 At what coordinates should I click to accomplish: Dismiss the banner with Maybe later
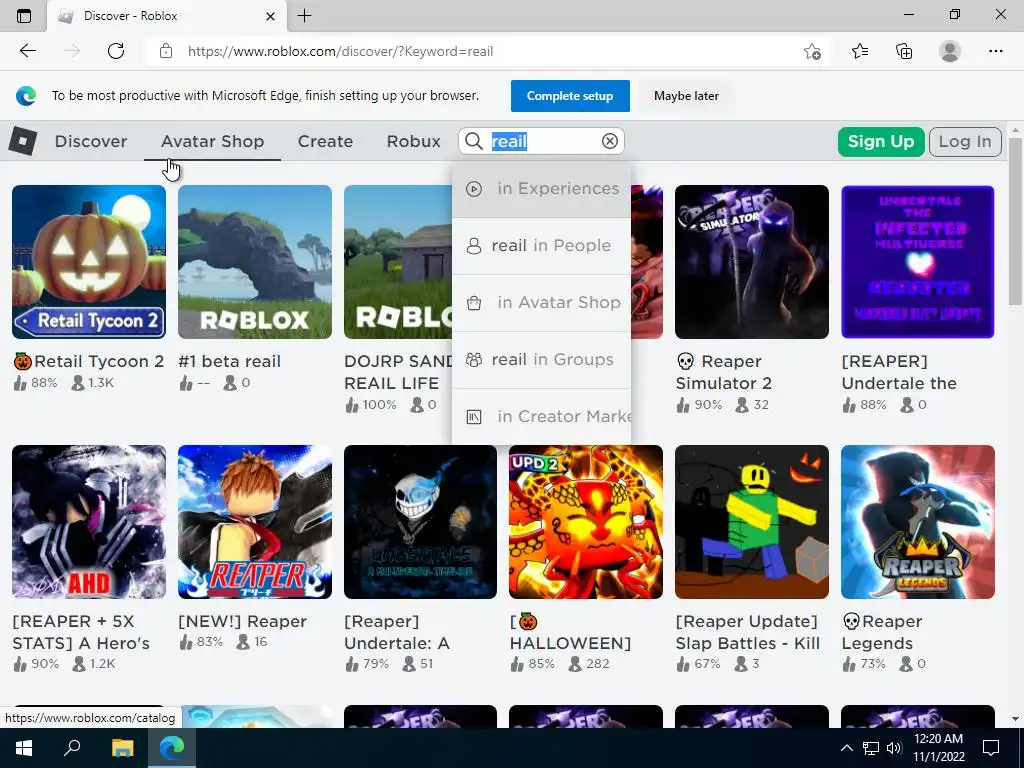(x=686, y=96)
